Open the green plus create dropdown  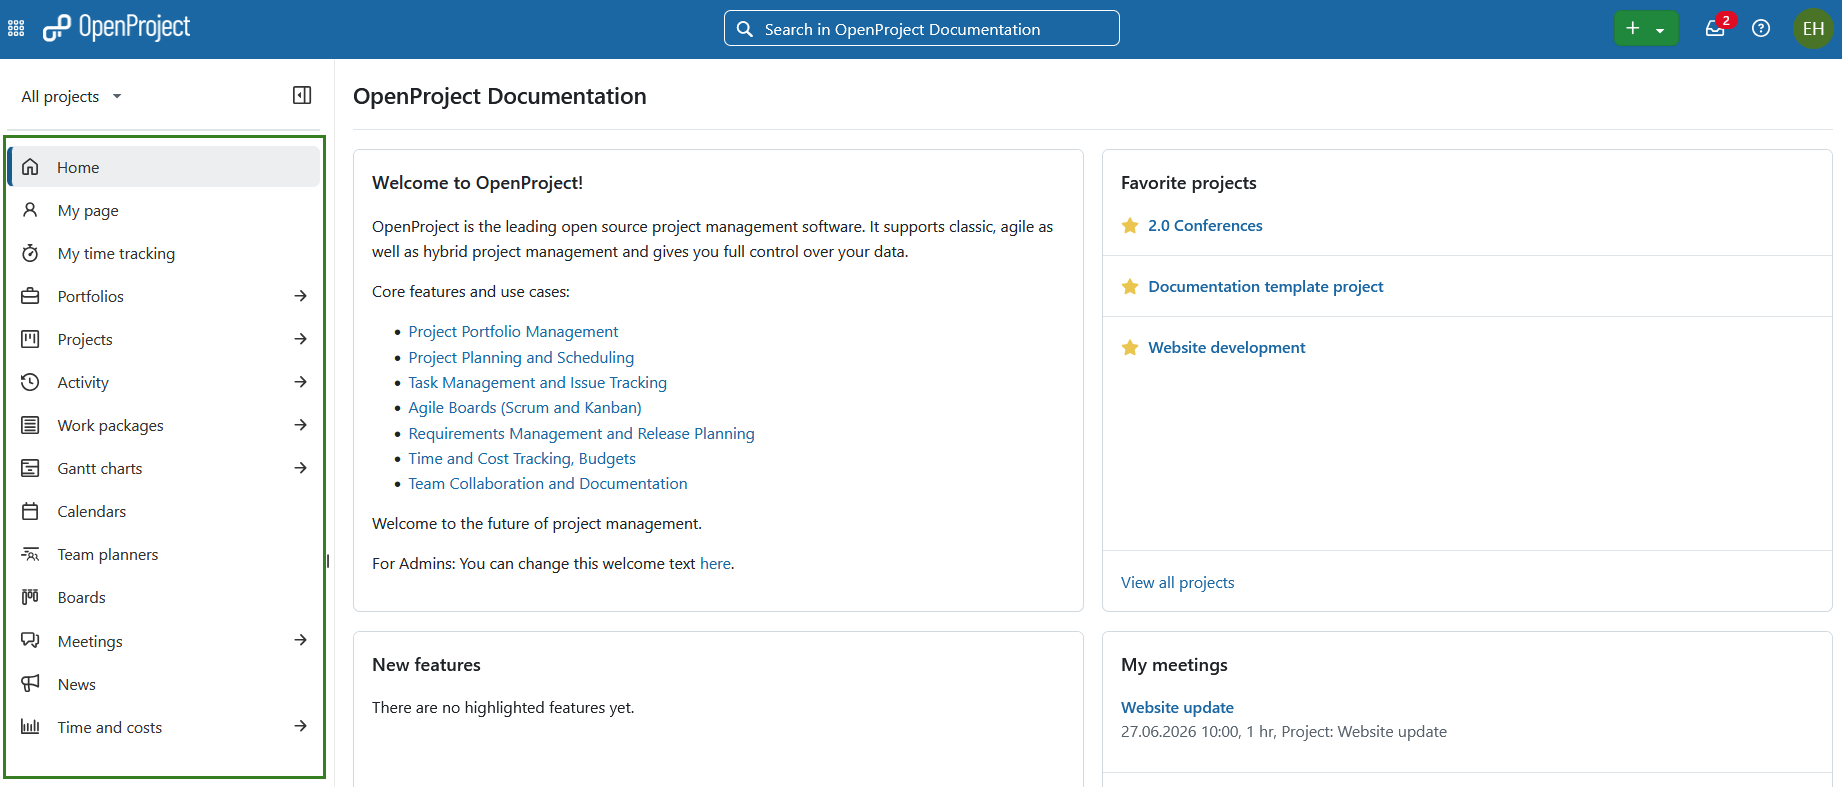tap(1646, 29)
